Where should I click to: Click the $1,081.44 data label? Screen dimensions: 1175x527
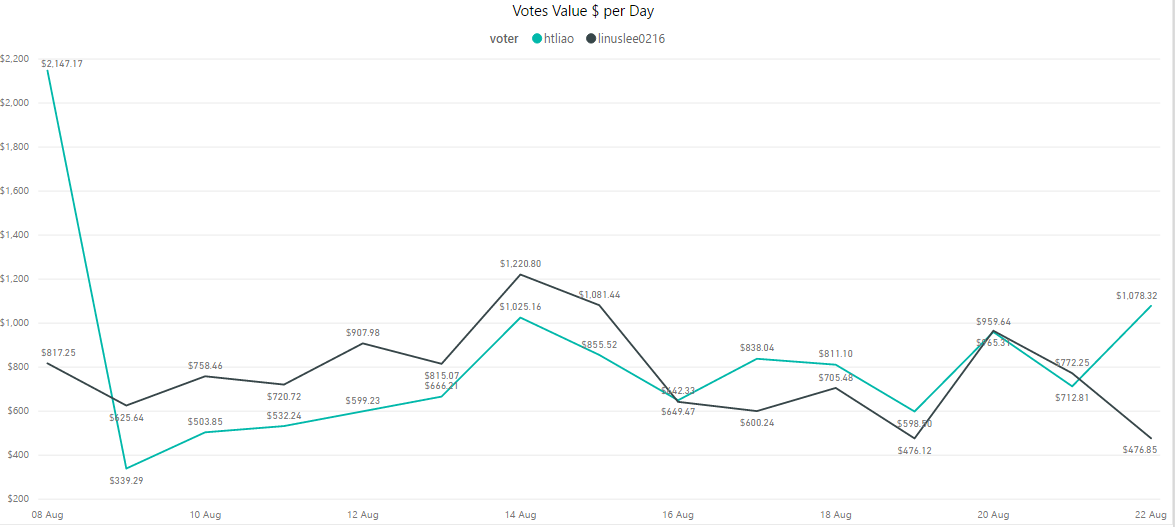599,295
